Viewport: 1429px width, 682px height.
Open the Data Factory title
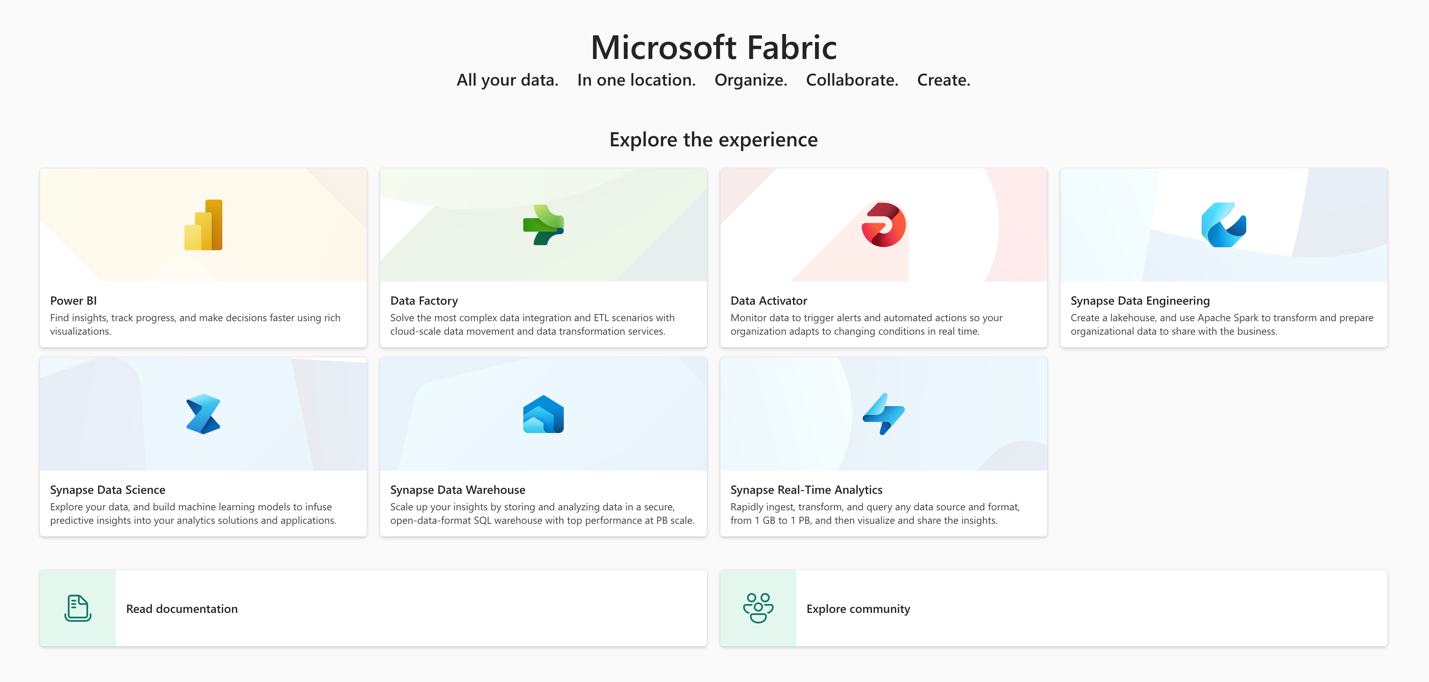(x=424, y=300)
